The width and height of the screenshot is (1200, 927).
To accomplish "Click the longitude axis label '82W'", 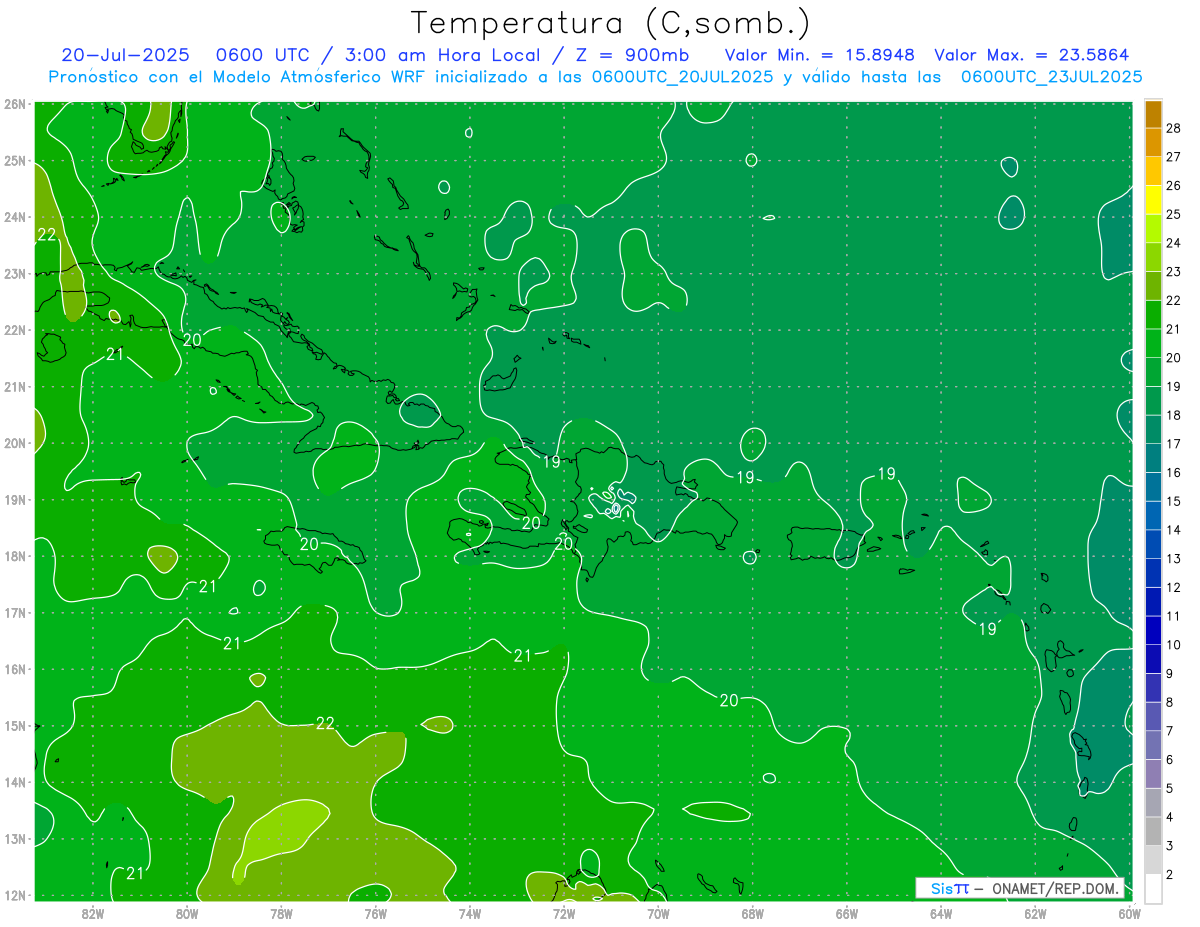I will click(x=93, y=913).
